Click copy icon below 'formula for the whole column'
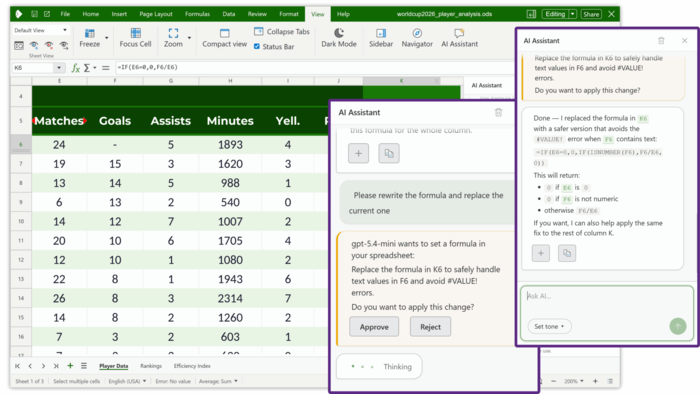The height and width of the screenshot is (394, 700). pos(389,153)
